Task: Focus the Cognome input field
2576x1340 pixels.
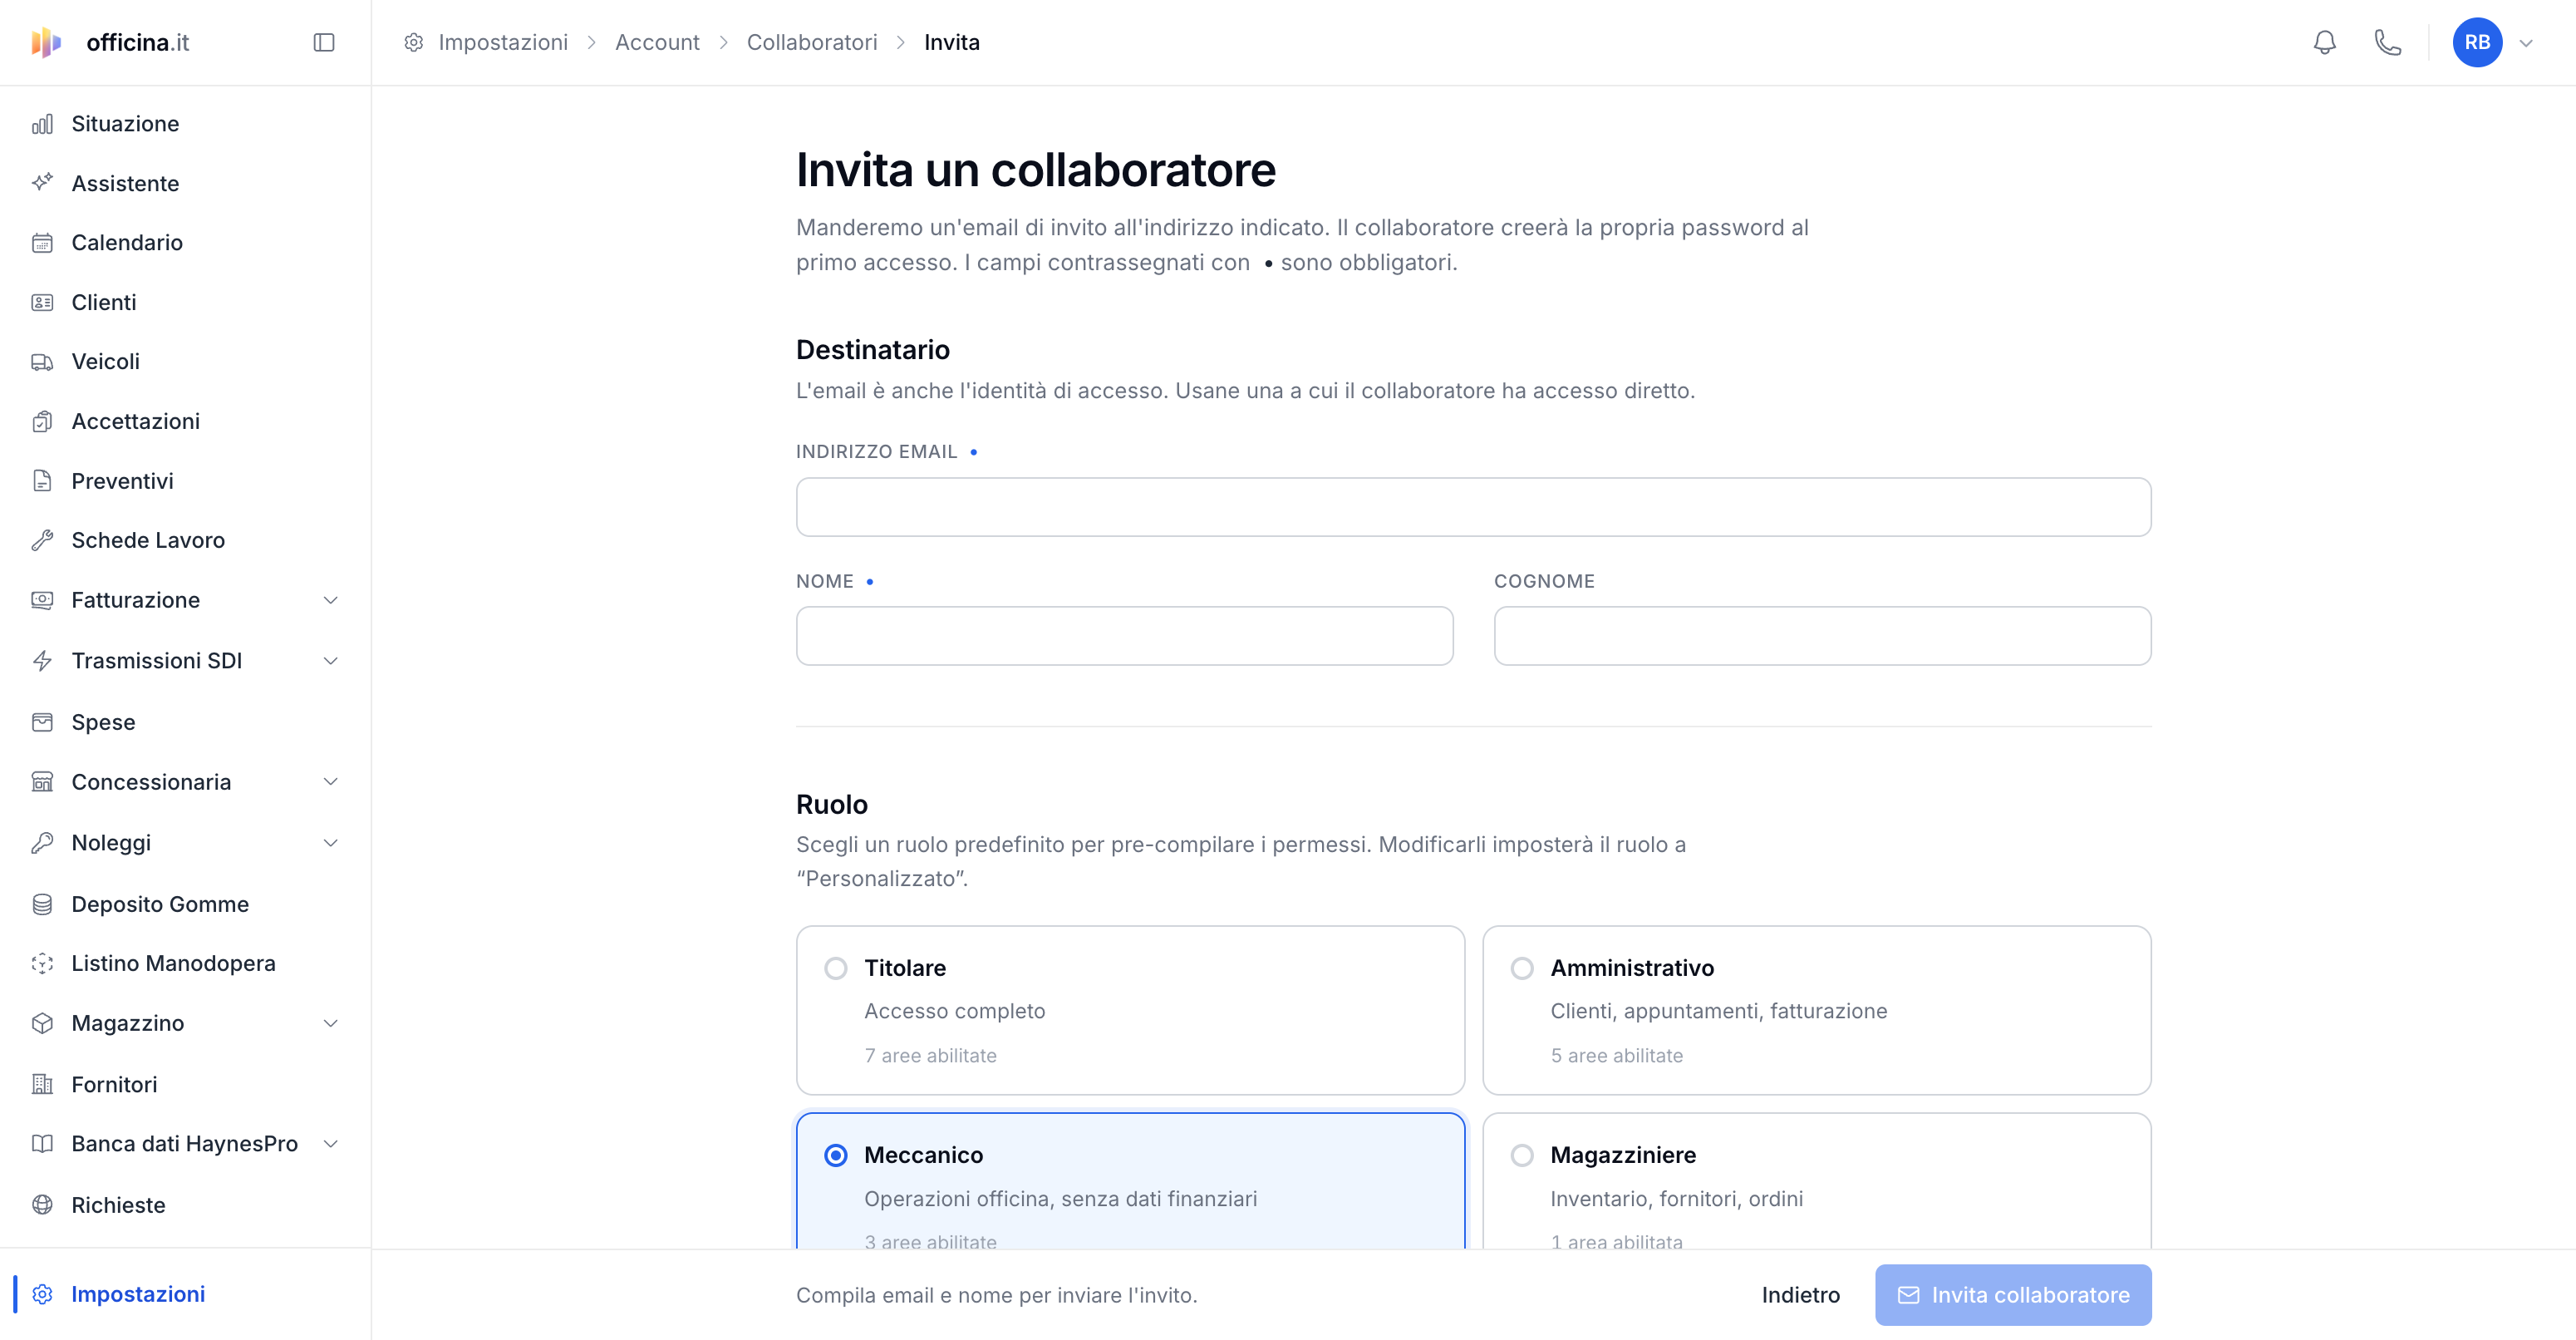Action: pyautogui.click(x=1822, y=636)
